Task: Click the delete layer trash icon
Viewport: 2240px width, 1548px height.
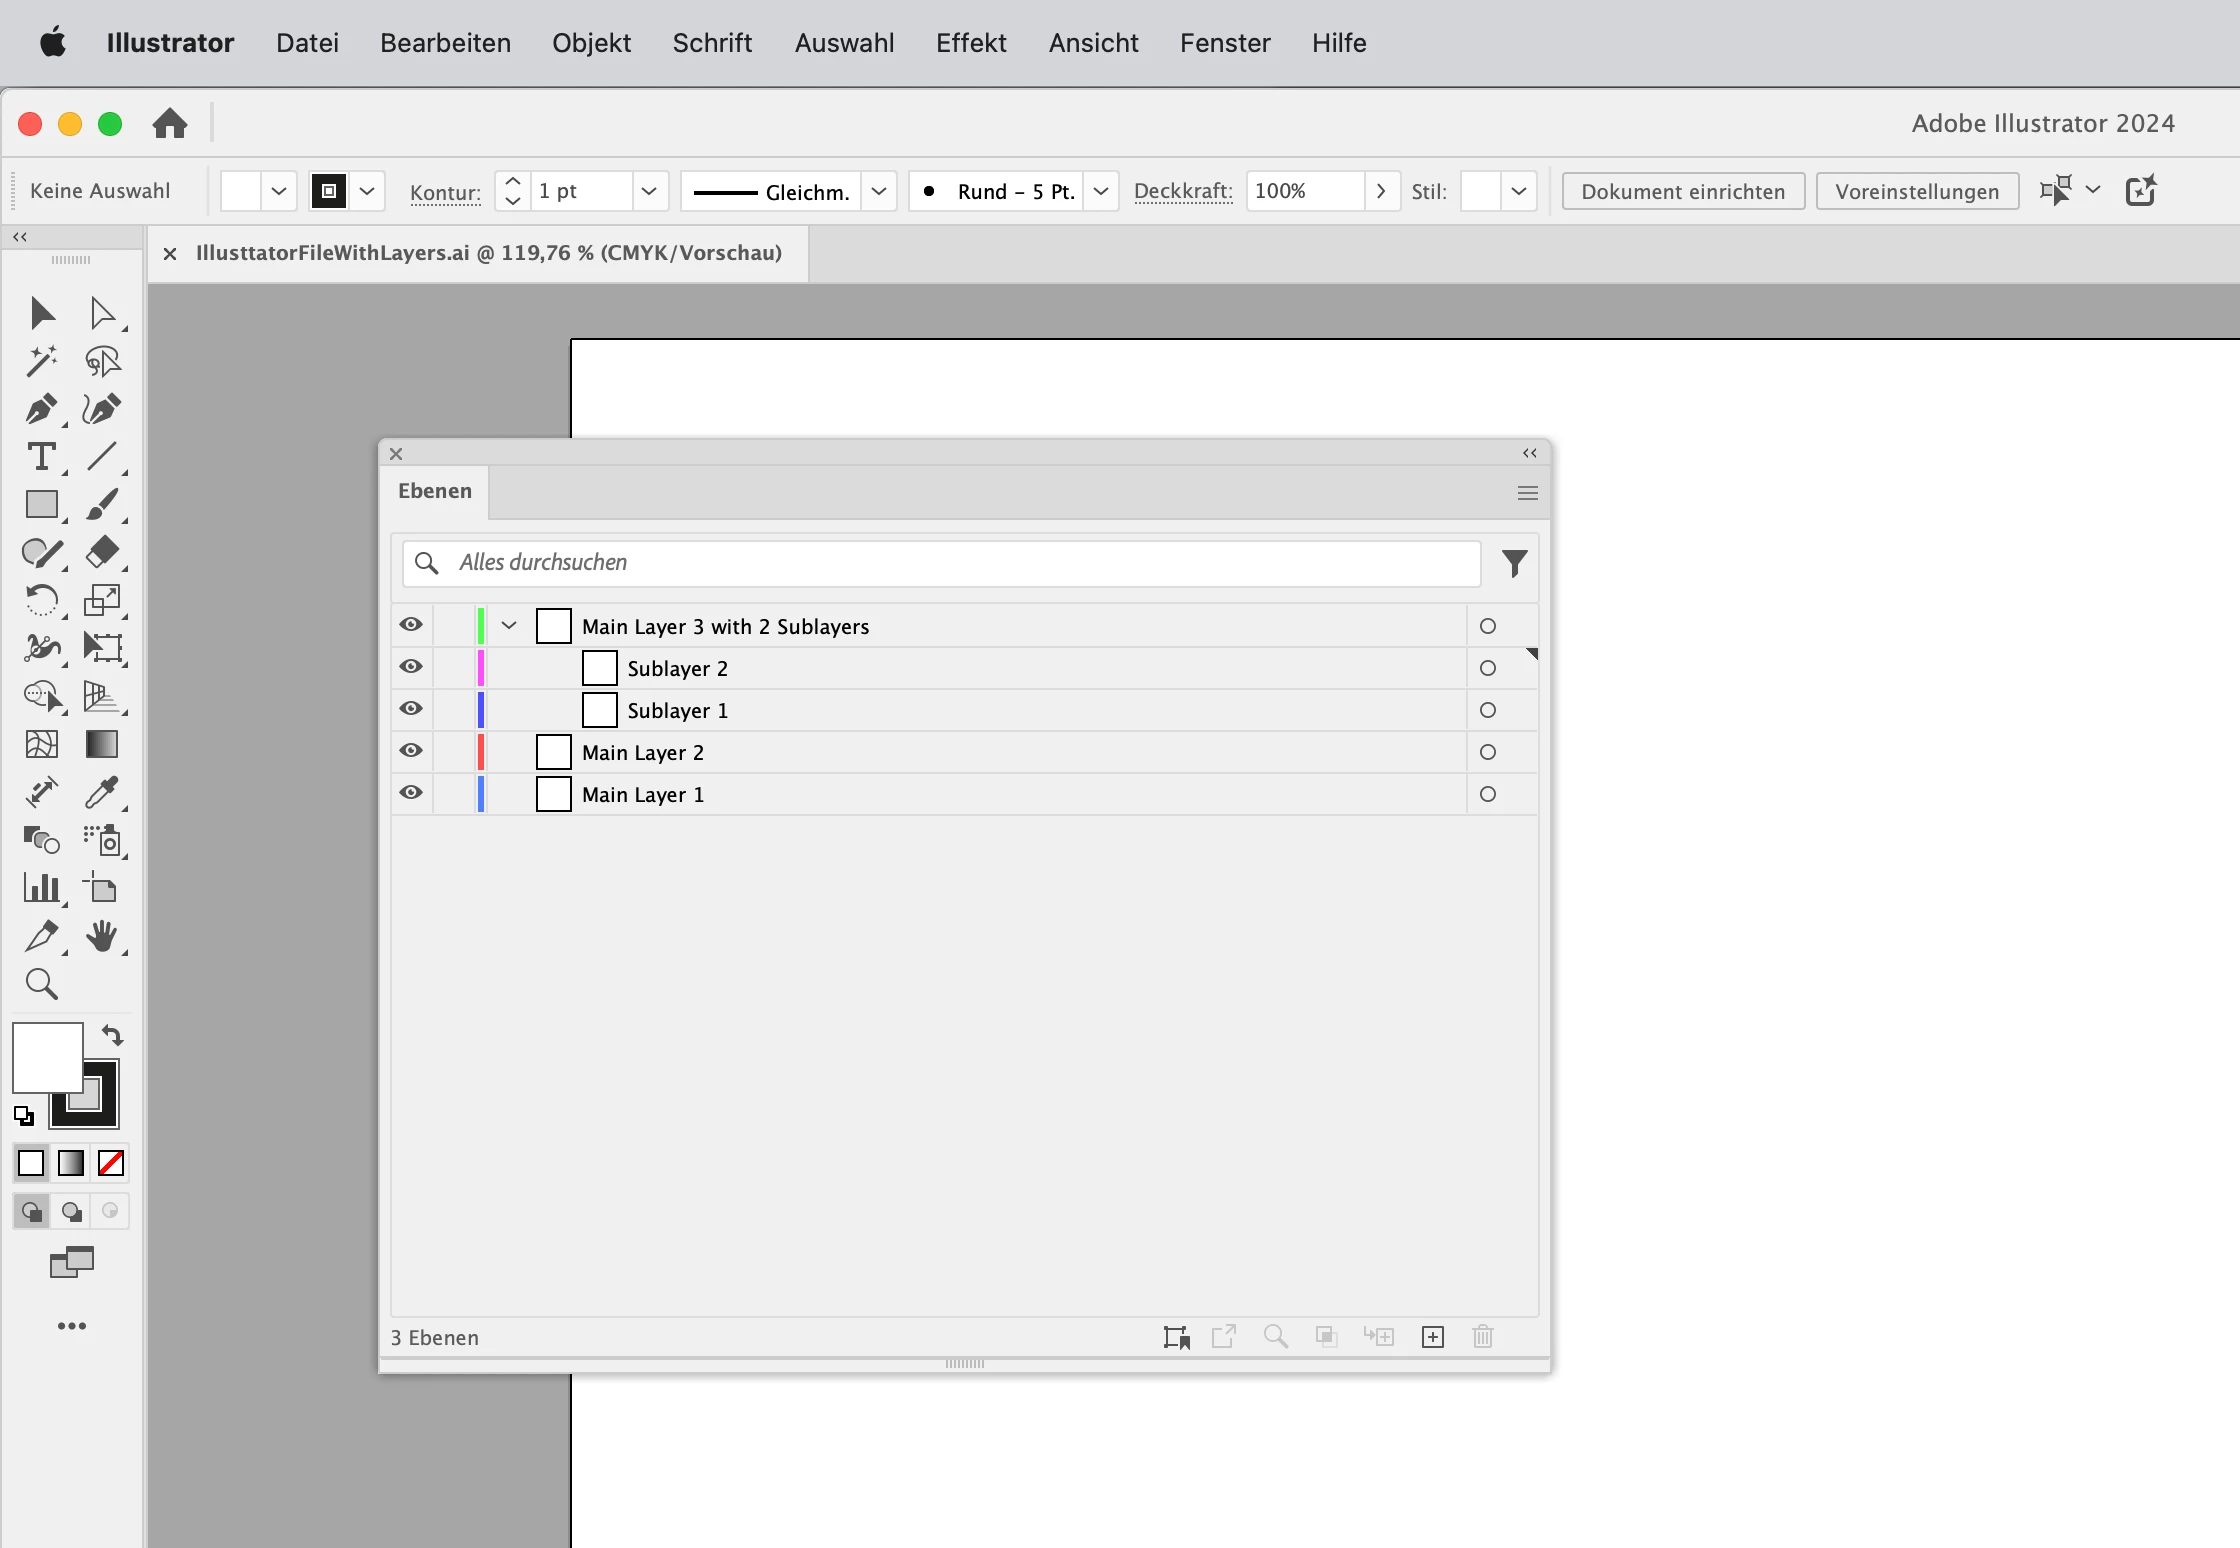Action: coord(1483,1337)
